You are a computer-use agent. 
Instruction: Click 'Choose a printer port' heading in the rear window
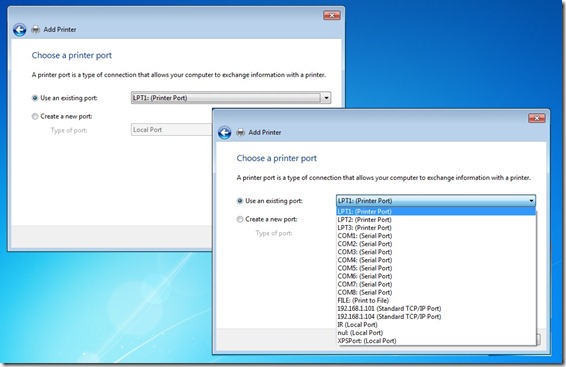[x=71, y=56]
